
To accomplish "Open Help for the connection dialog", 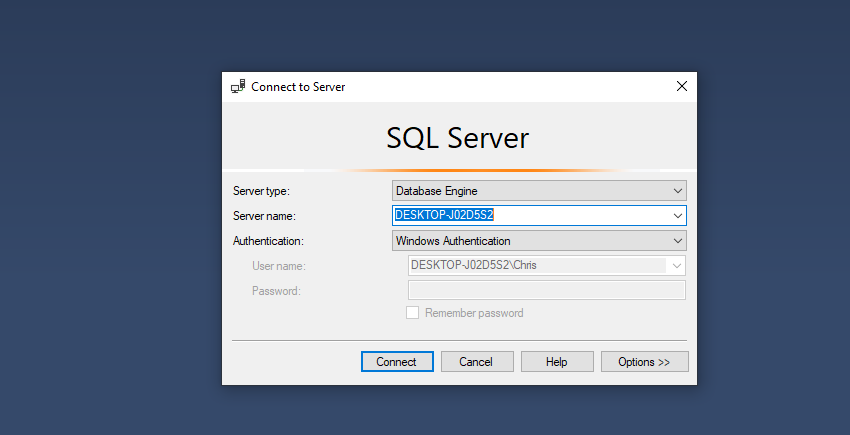I will pos(557,362).
